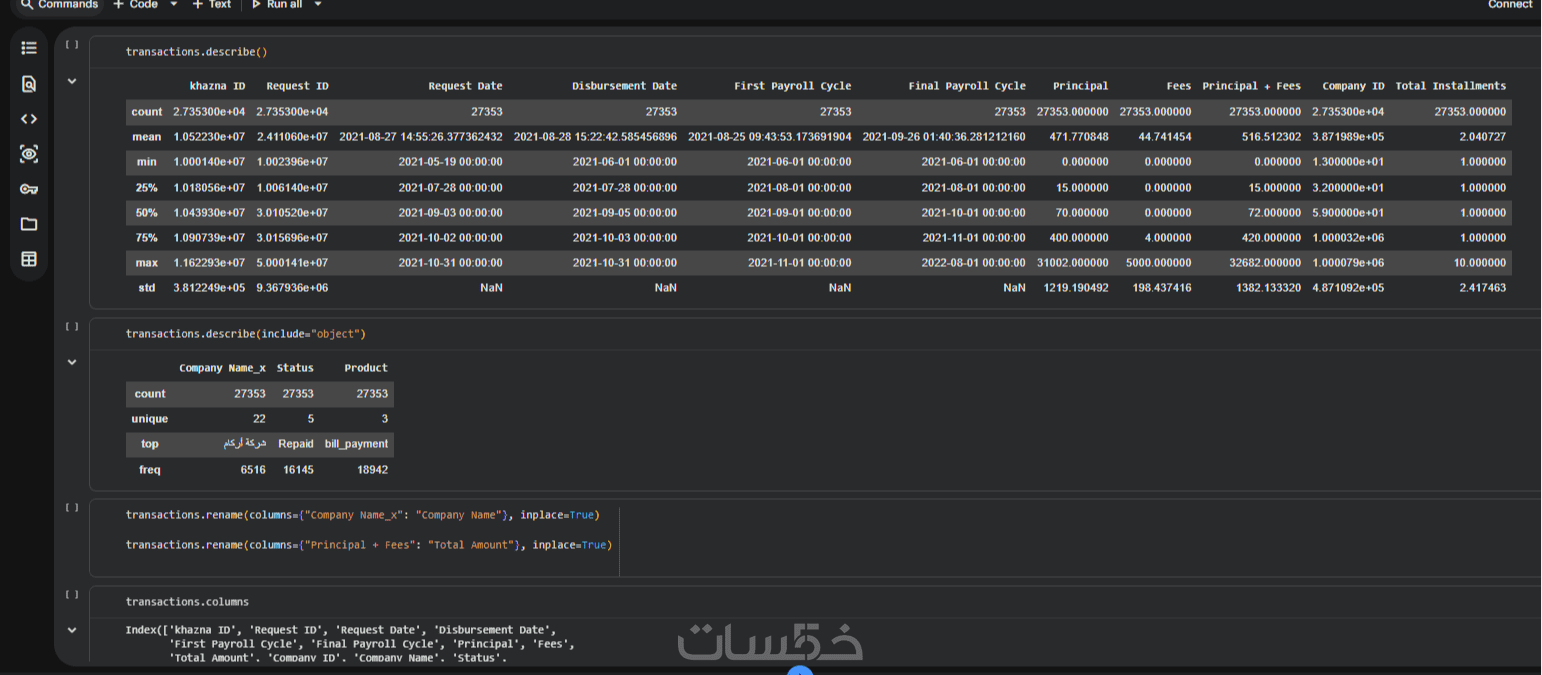This screenshot has height=675, width=1542.
Task: Click the rename Company Name_x code line
Action: tap(362, 515)
